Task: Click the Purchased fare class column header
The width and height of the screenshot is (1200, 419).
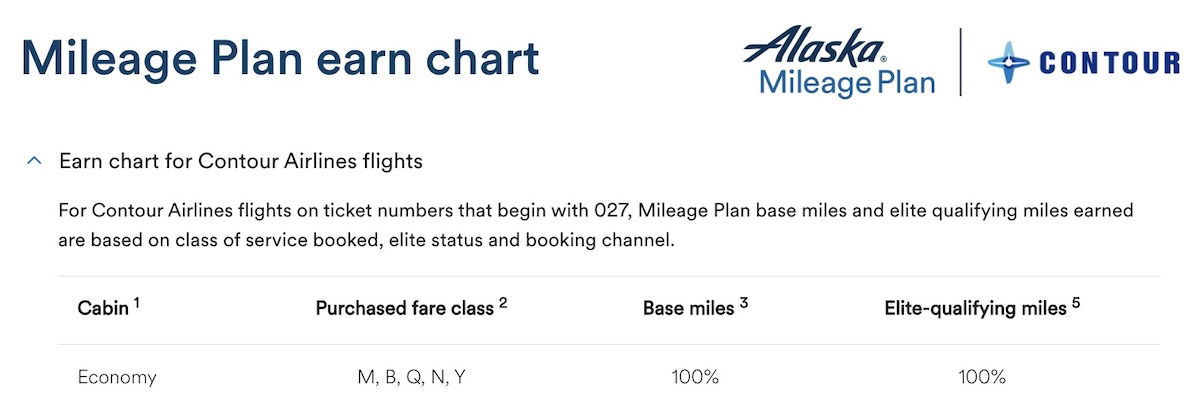Action: (405, 309)
